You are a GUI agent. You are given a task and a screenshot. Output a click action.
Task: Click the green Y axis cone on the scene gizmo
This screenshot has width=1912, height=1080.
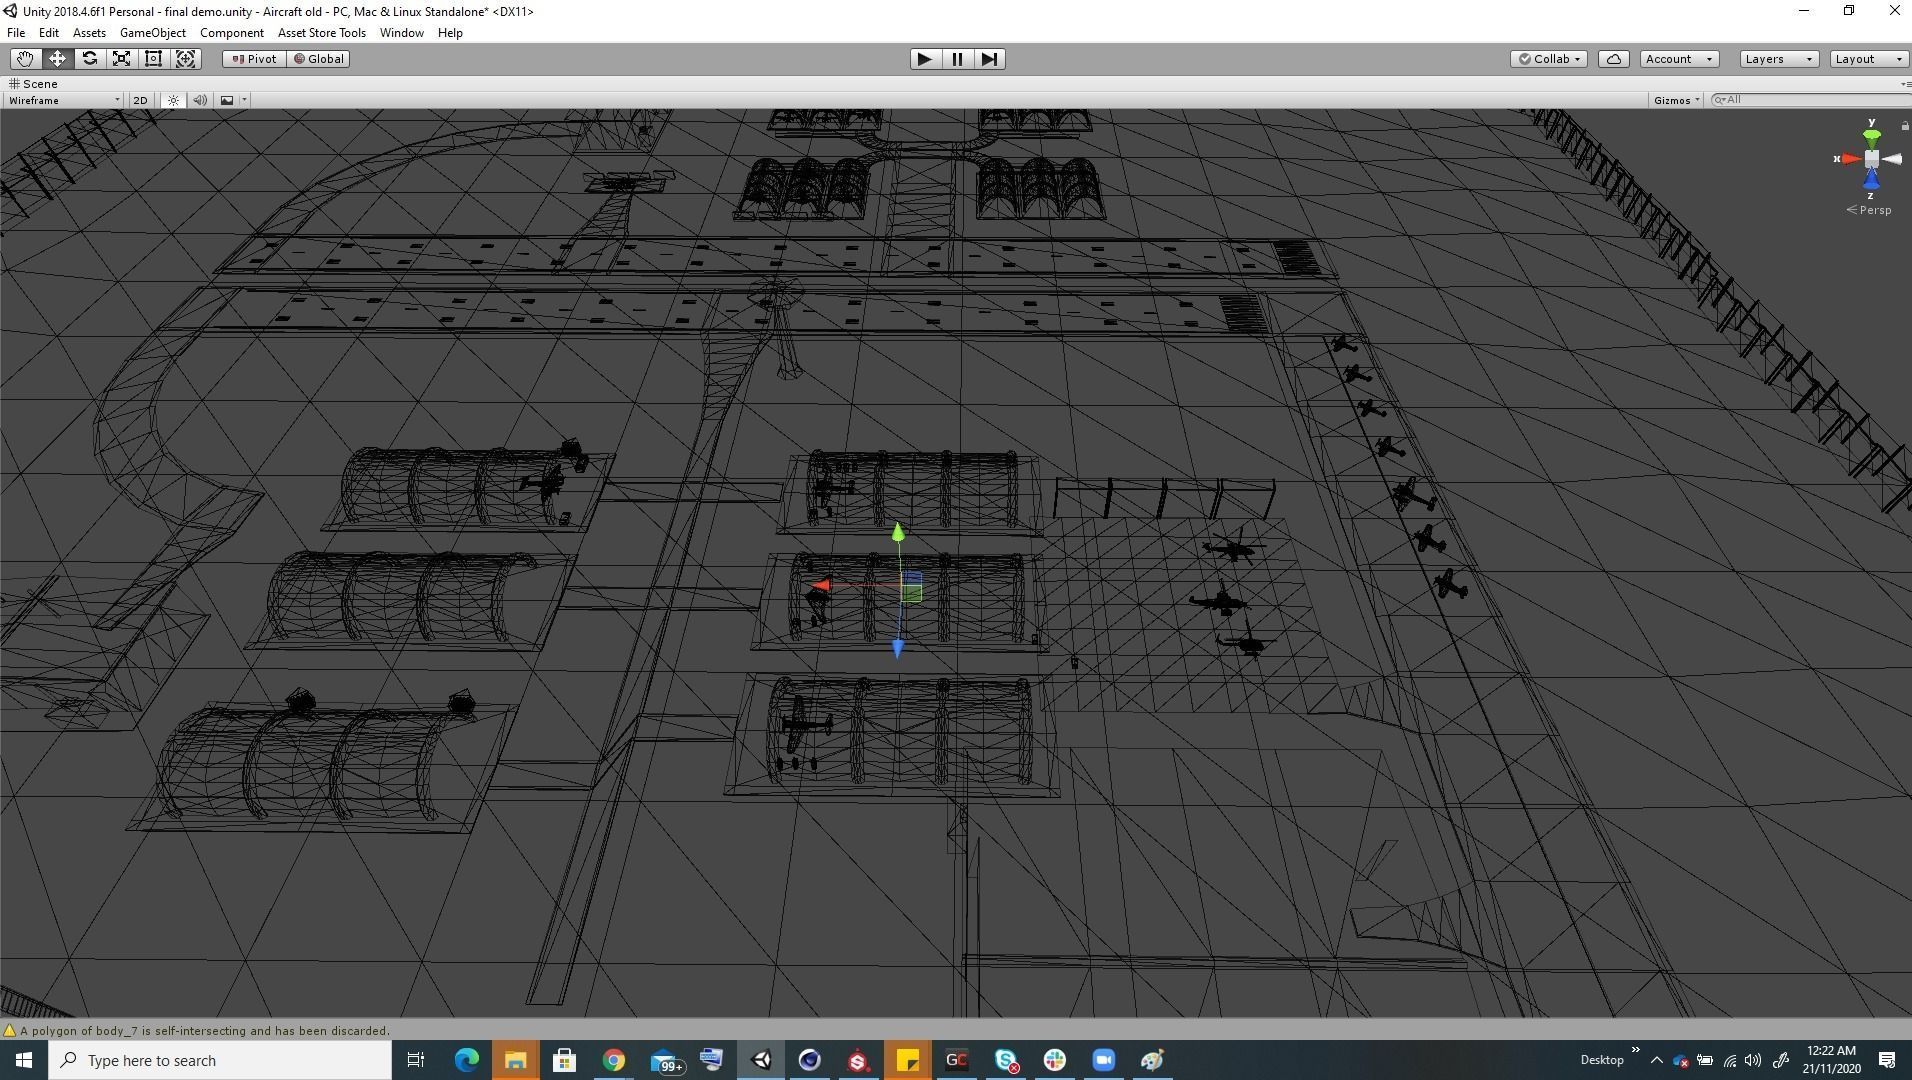click(x=1871, y=136)
